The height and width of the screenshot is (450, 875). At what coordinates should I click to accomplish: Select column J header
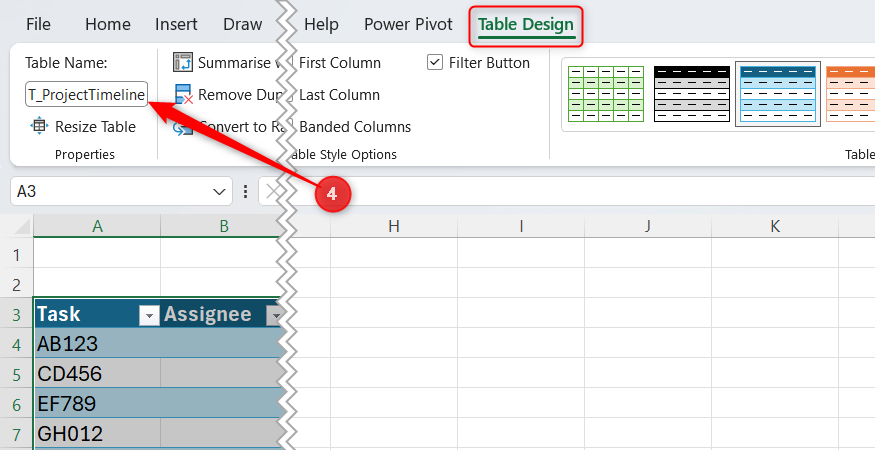(647, 226)
